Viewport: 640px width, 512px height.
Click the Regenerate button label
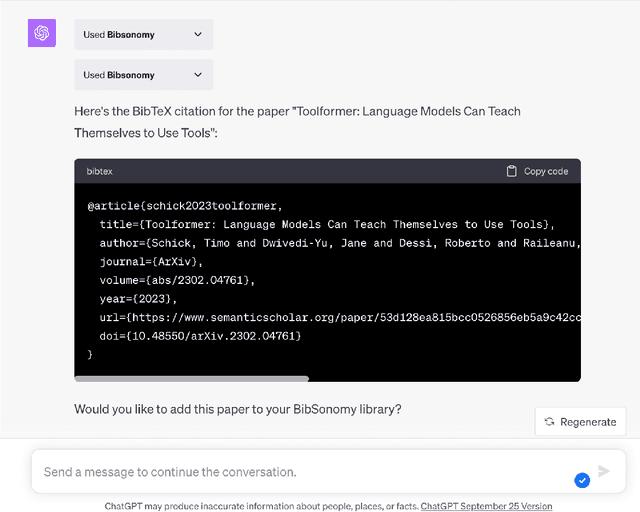pos(588,422)
